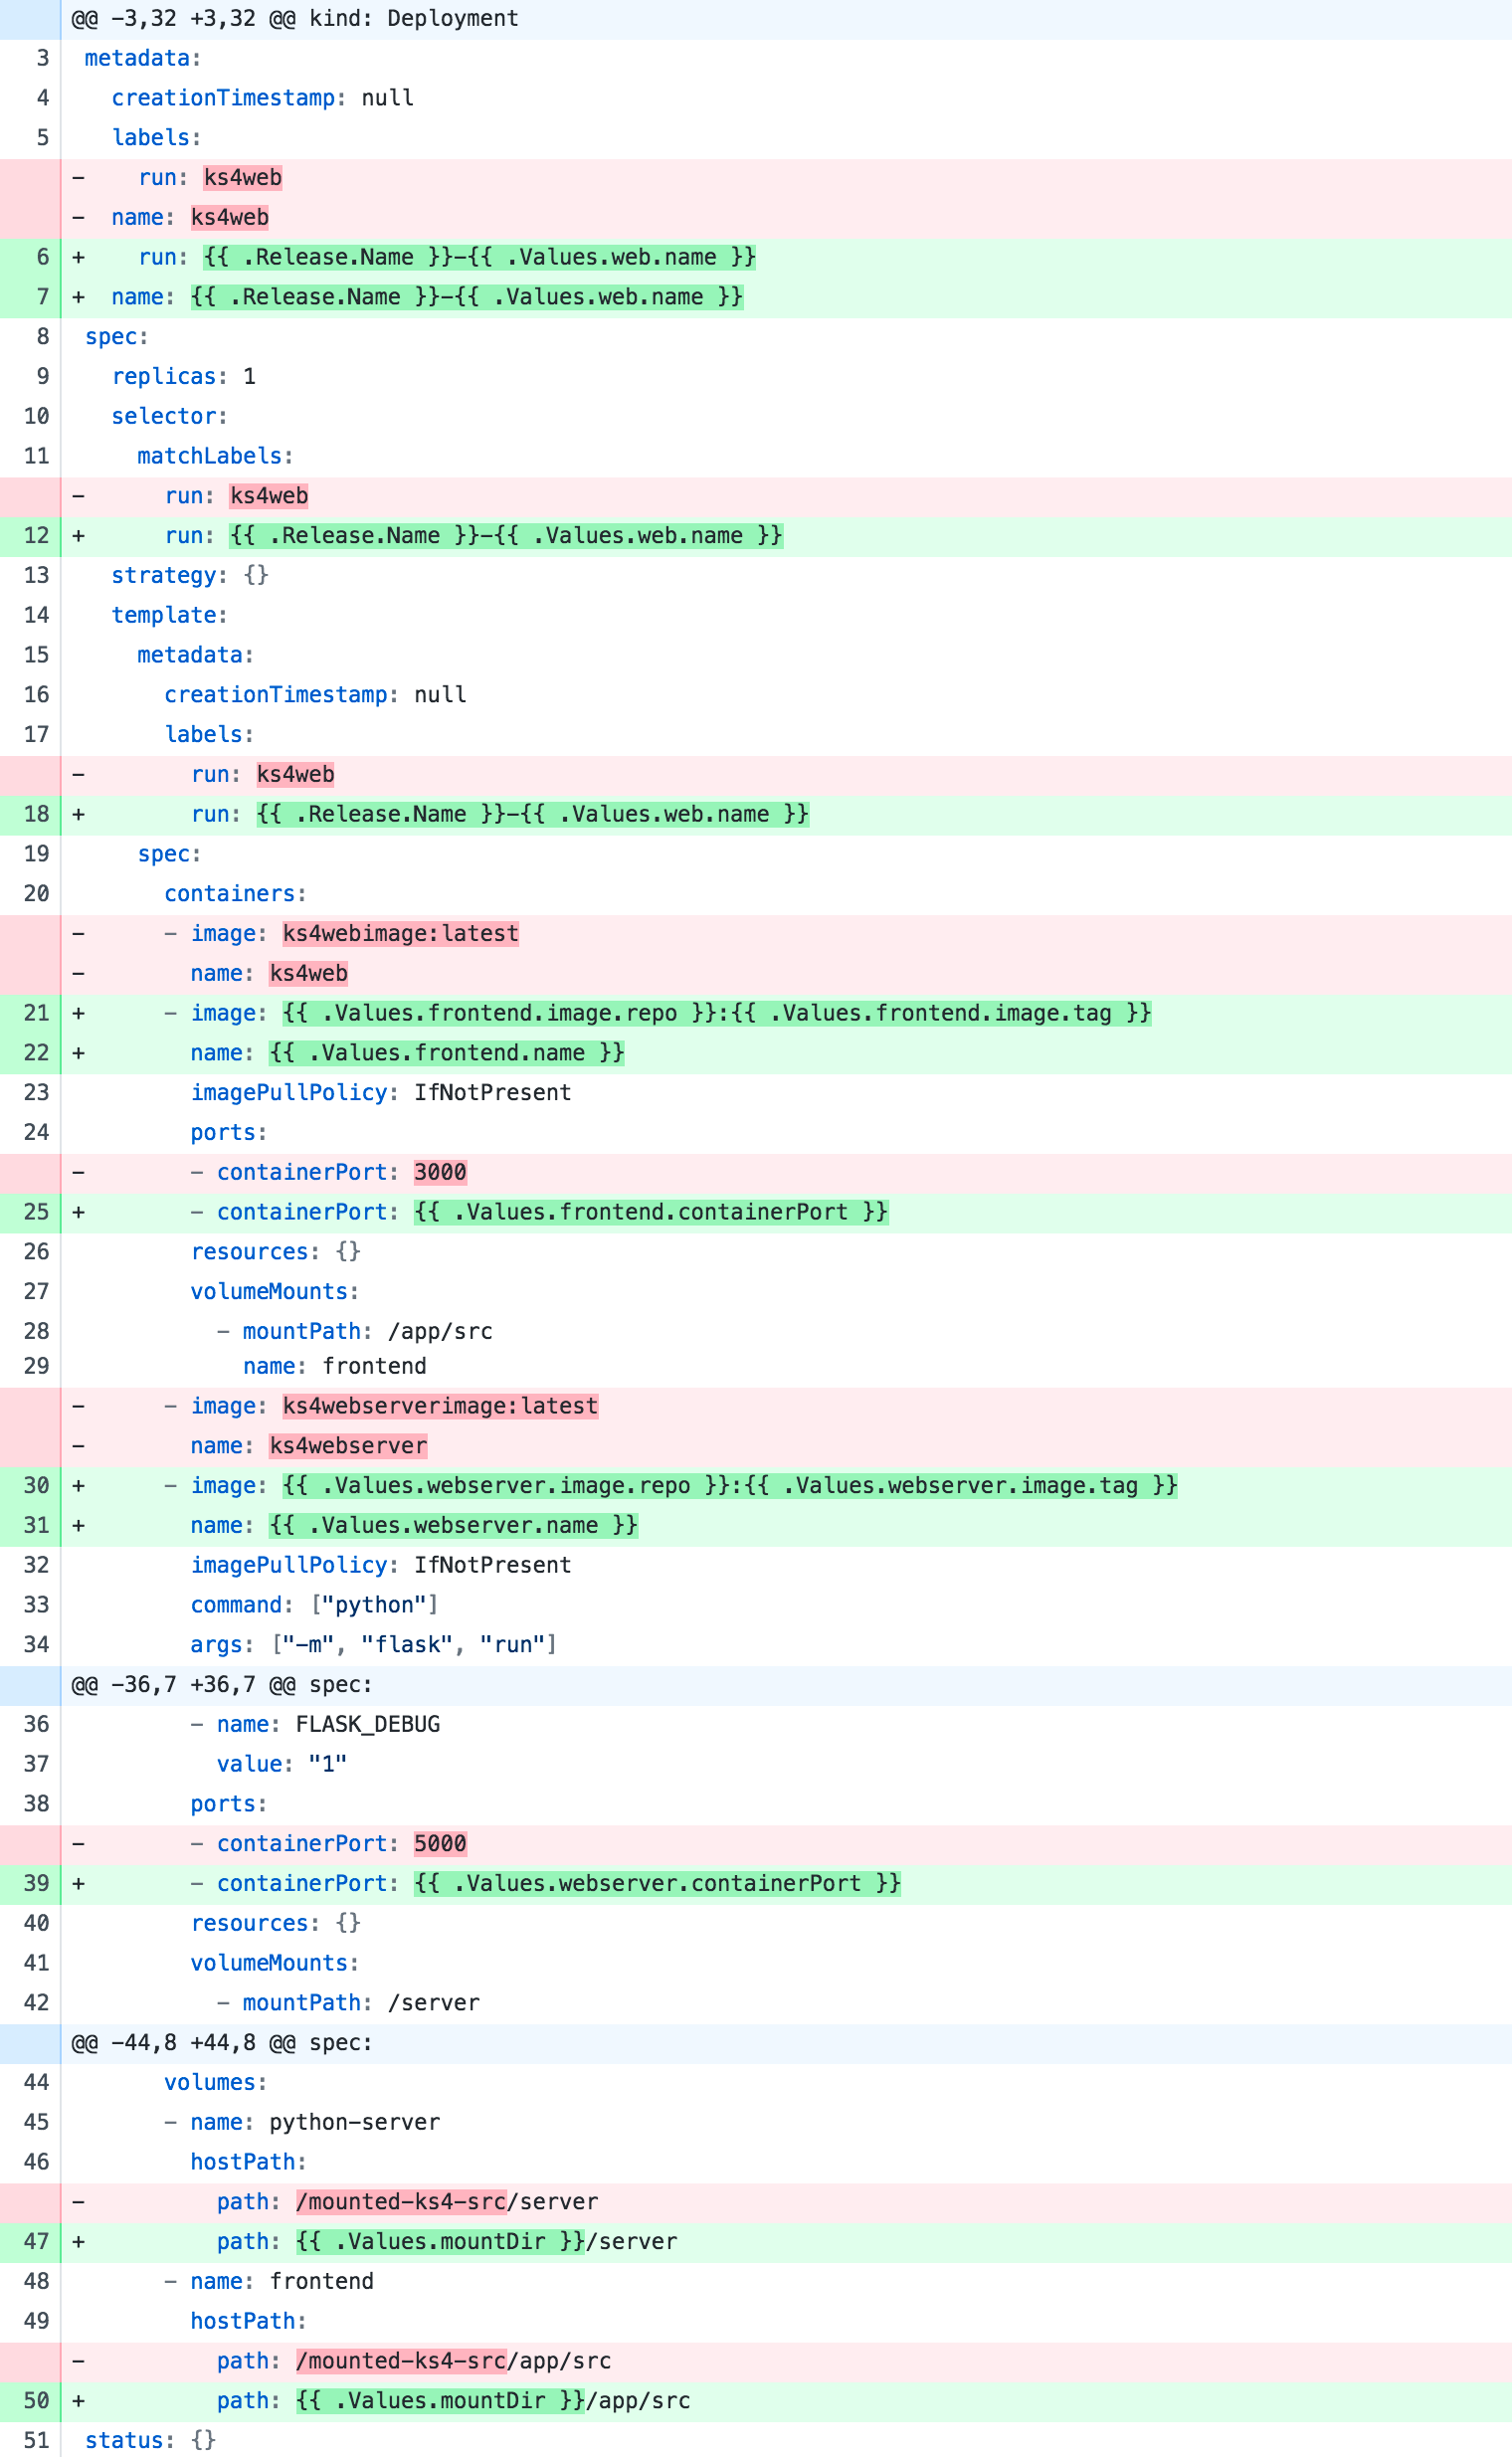
Task: Select line number 40
Action: (36, 1924)
